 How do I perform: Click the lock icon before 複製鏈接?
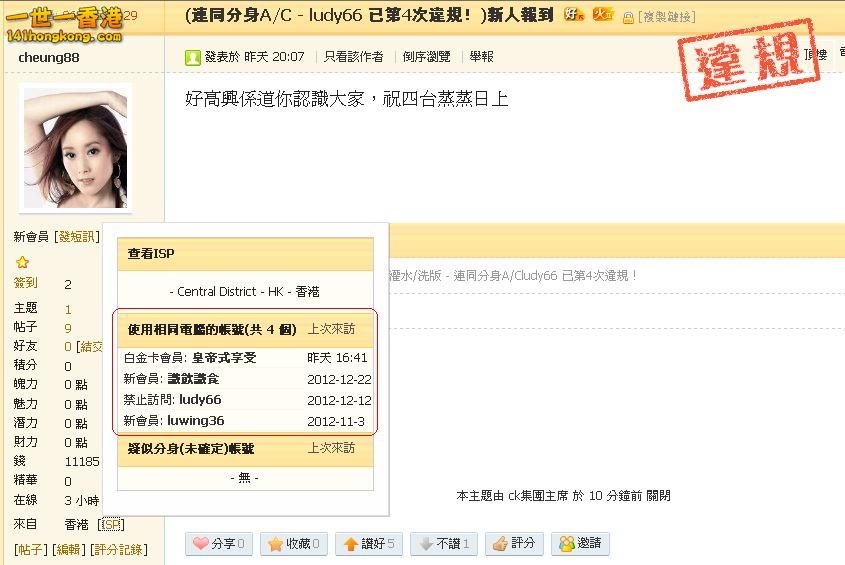(628, 18)
